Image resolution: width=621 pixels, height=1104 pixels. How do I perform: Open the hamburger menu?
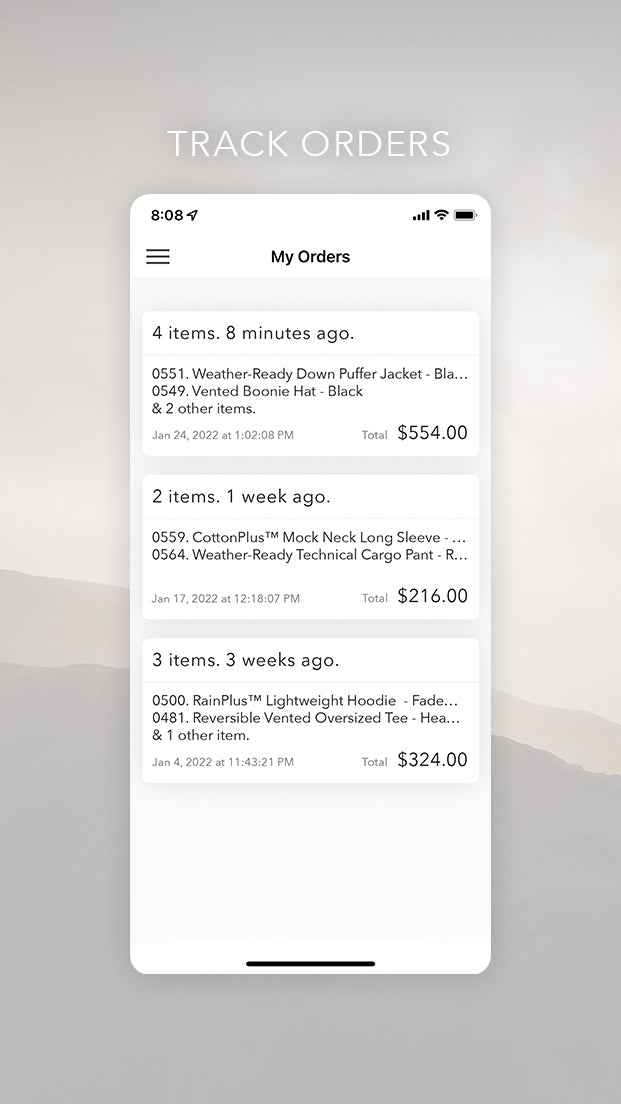(158, 257)
